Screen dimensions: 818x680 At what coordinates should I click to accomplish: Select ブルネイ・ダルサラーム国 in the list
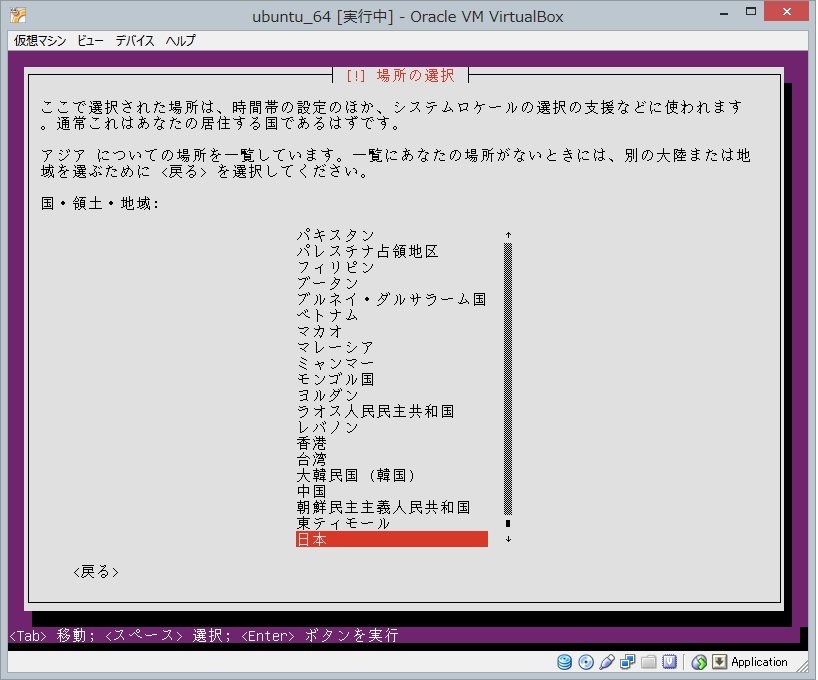click(391, 299)
